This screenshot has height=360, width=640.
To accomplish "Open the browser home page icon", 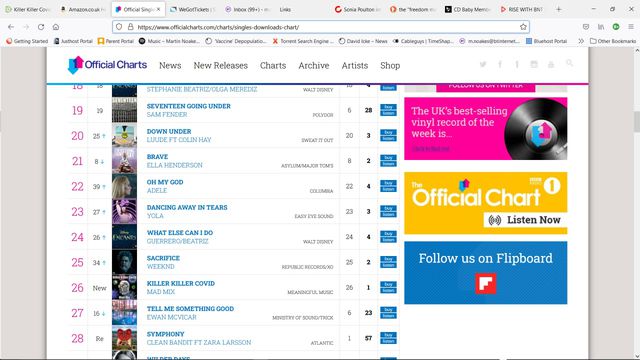I will (56, 27).
